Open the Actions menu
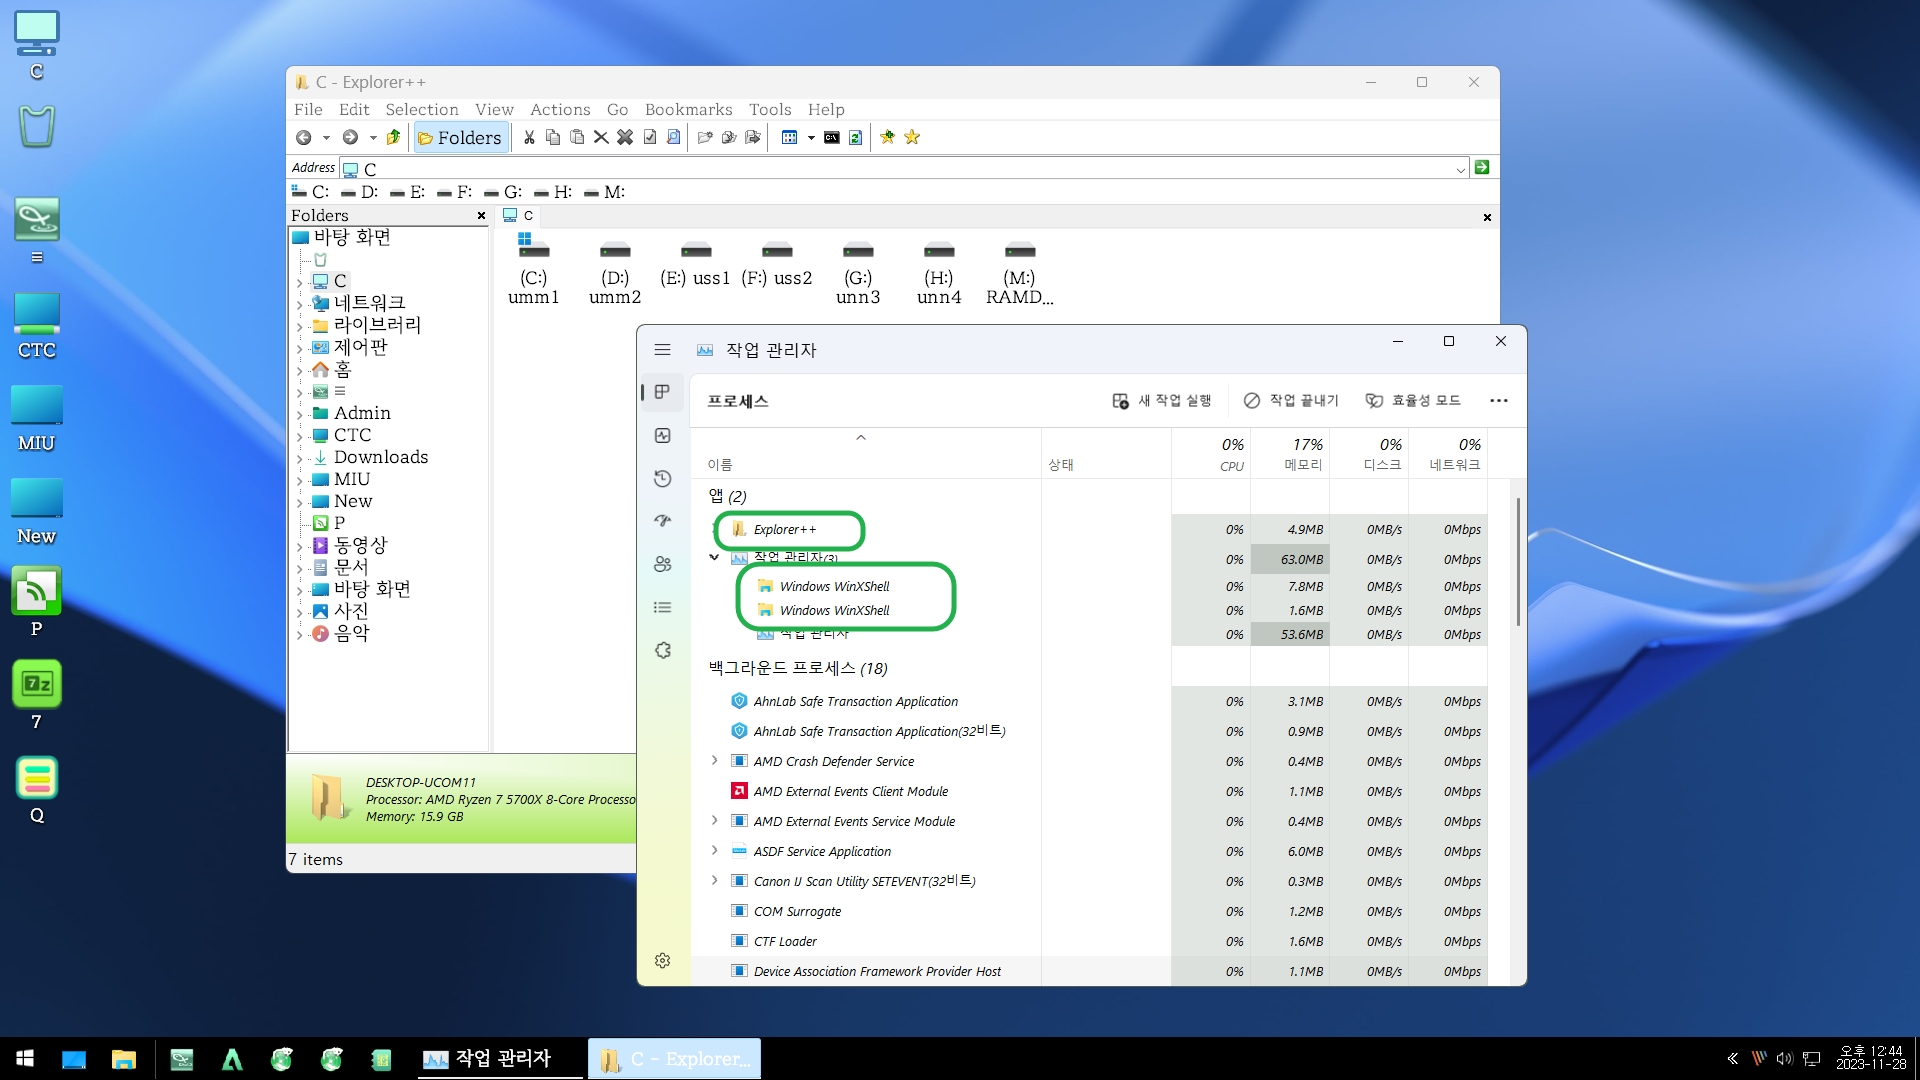This screenshot has height=1080, width=1920. [x=560, y=110]
